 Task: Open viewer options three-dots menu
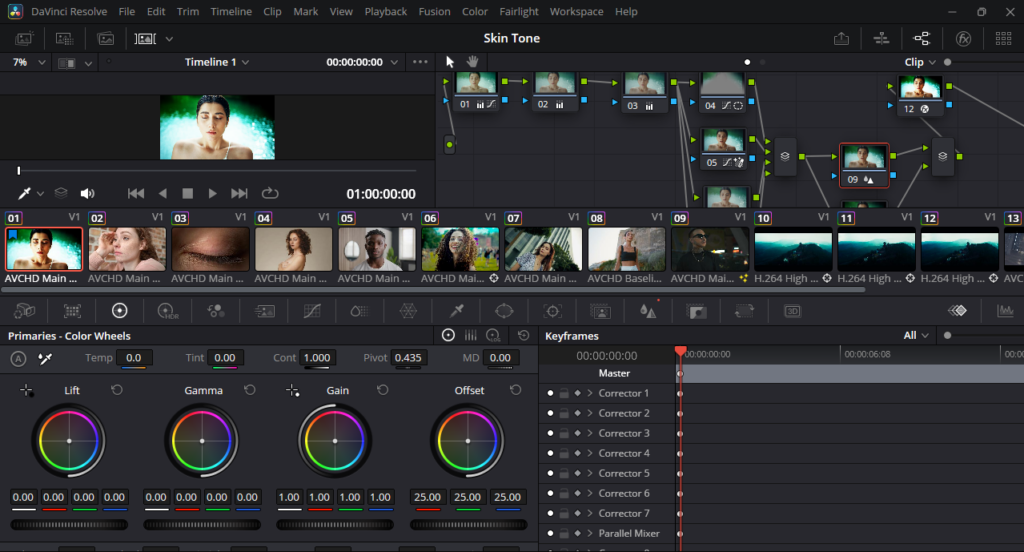[x=420, y=62]
